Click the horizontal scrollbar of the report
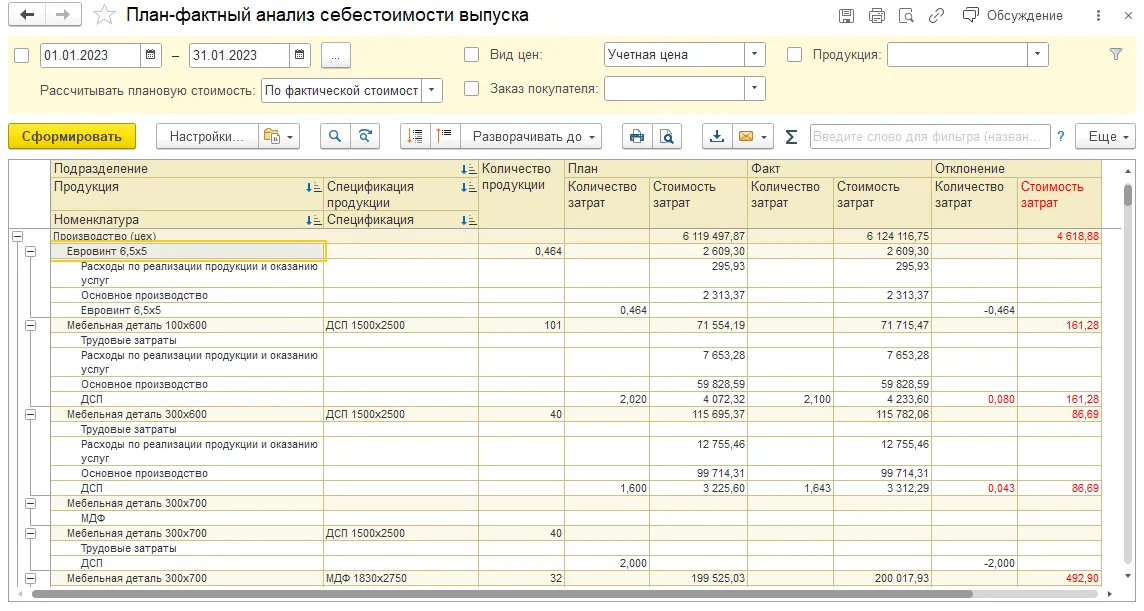 [x=503, y=594]
